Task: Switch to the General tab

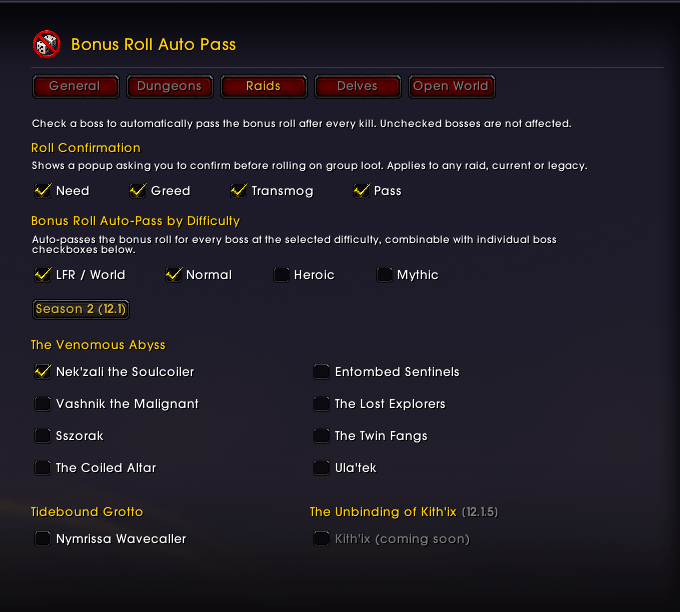Action: point(75,86)
